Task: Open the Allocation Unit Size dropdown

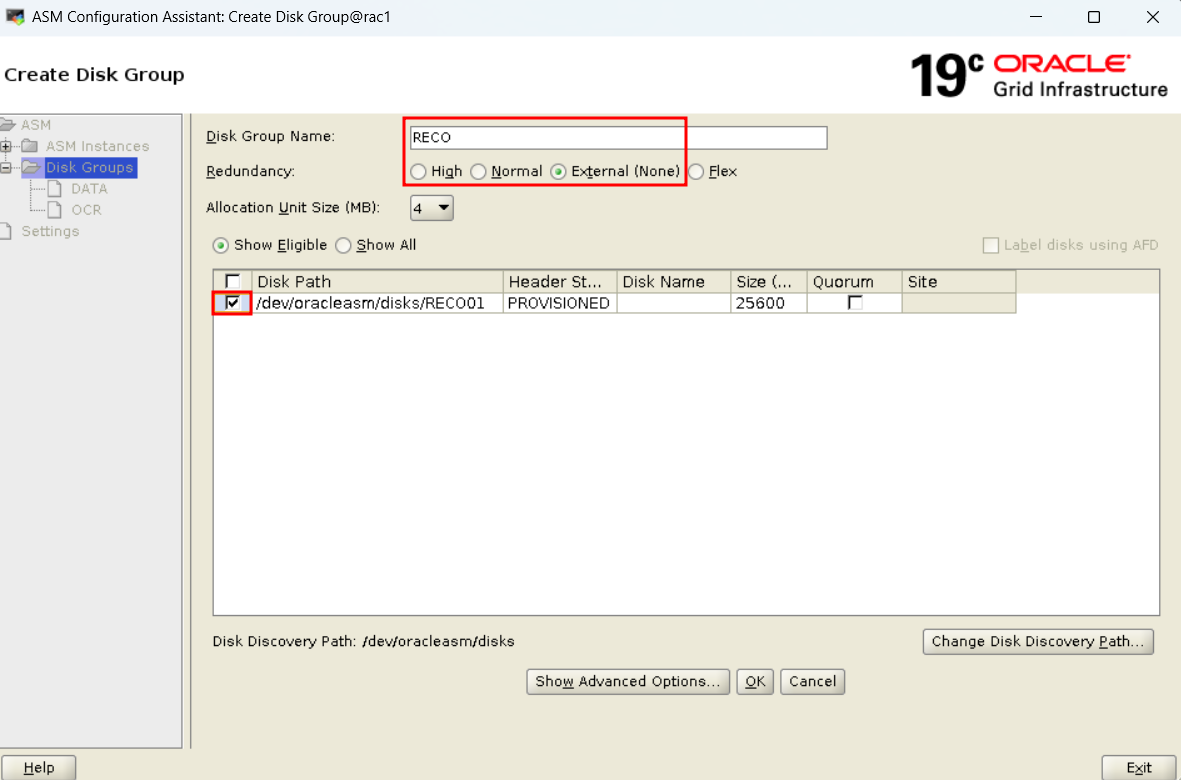Action: (x=432, y=208)
